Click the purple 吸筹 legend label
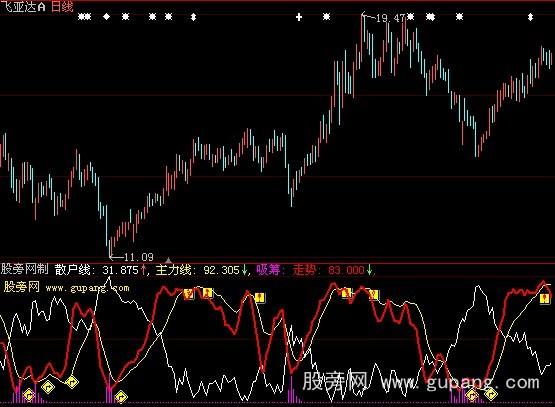555x407 pixels. point(268,270)
